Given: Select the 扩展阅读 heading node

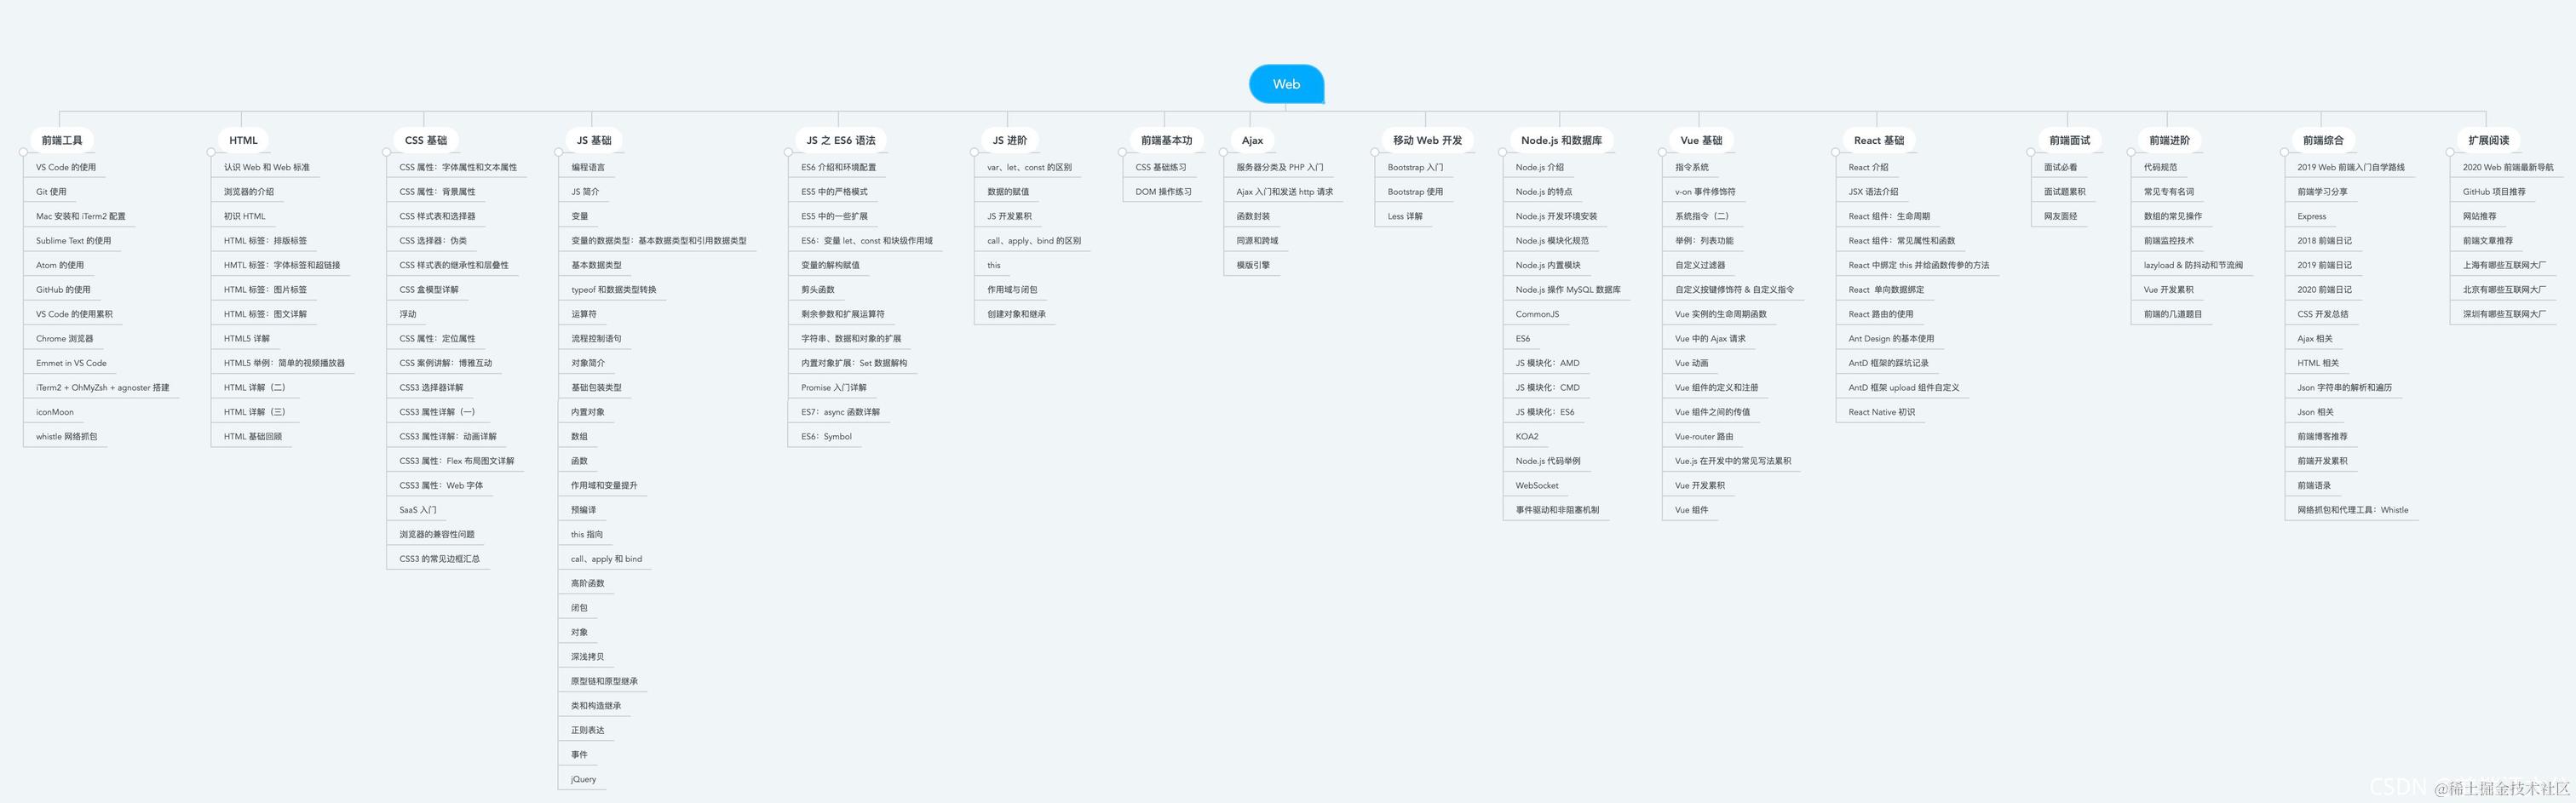Looking at the screenshot, I should (2488, 140).
